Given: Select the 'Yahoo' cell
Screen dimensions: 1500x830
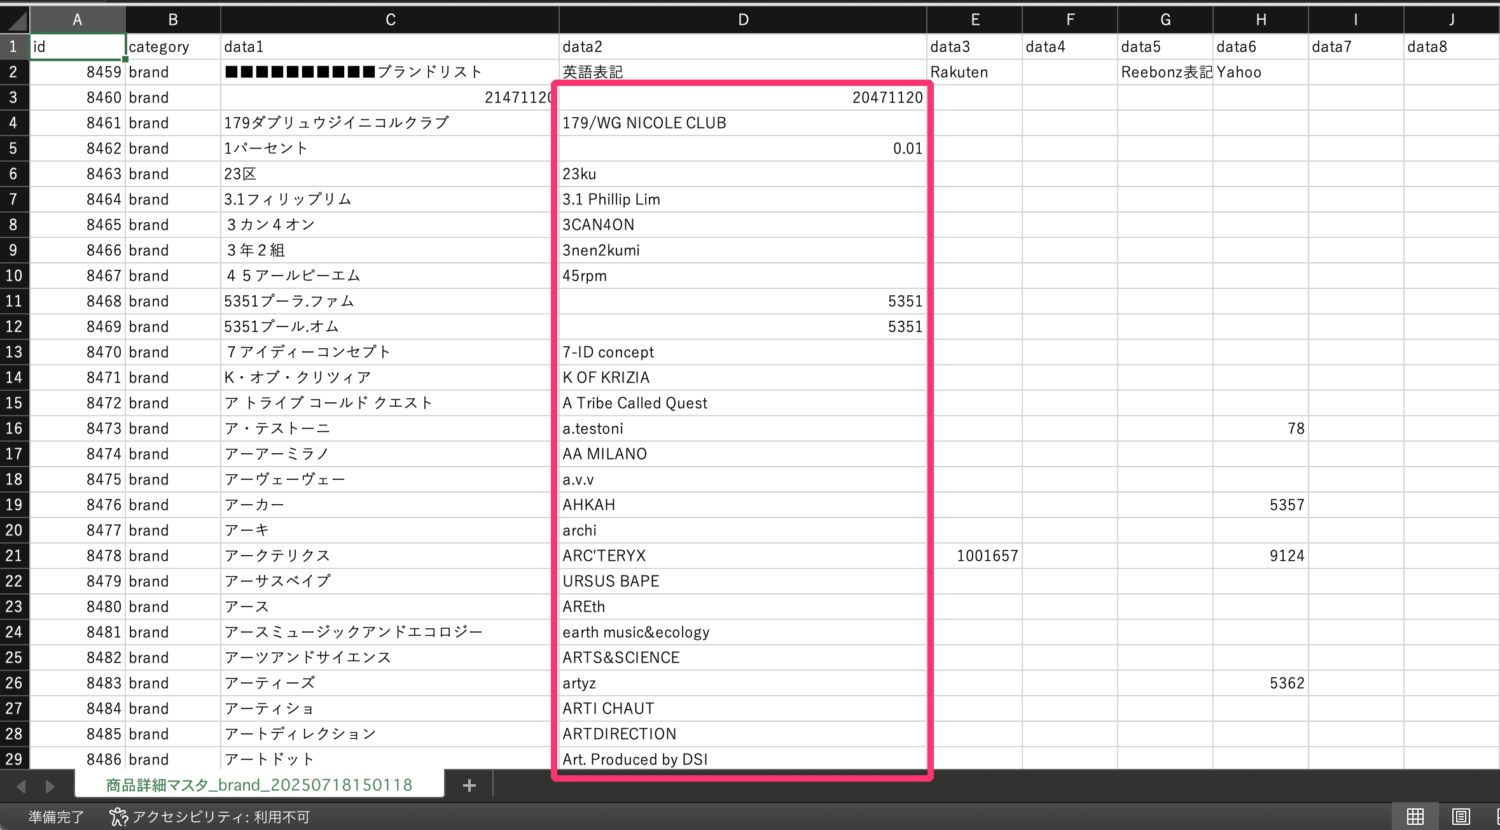Looking at the screenshot, I should [x=1261, y=72].
